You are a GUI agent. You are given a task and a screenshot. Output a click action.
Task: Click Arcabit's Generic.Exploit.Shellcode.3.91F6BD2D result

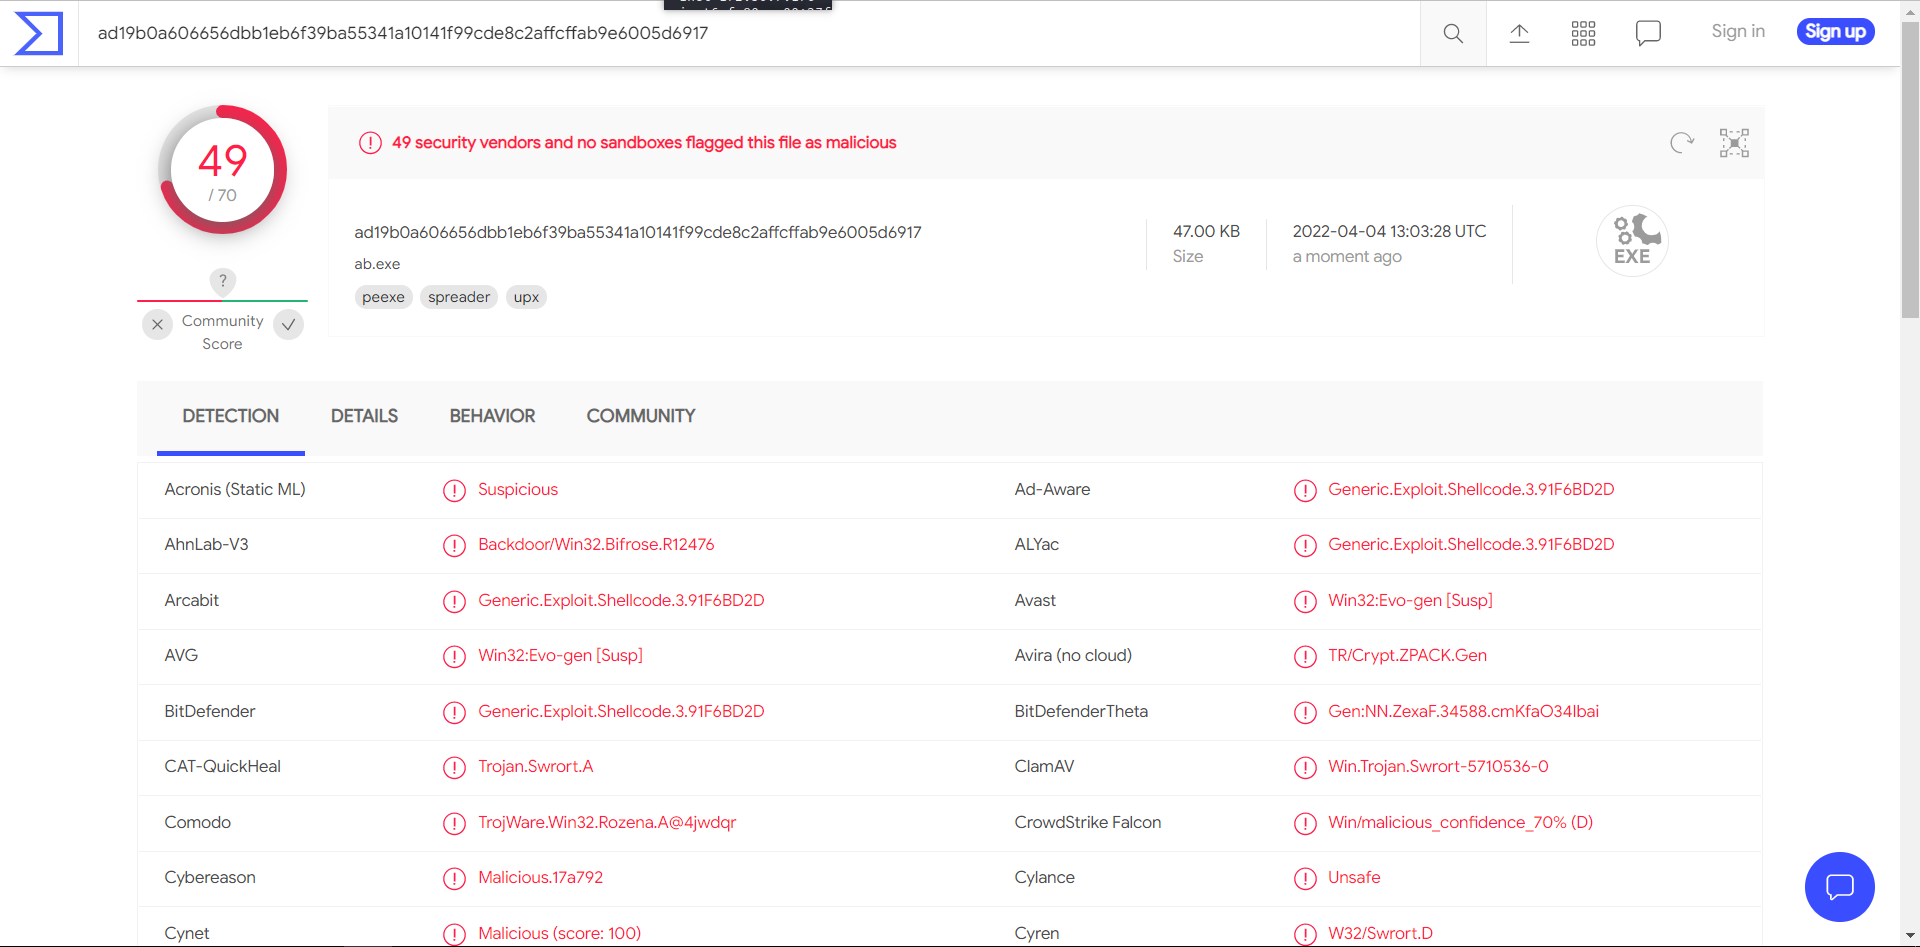pyautogui.click(x=621, y=601)
